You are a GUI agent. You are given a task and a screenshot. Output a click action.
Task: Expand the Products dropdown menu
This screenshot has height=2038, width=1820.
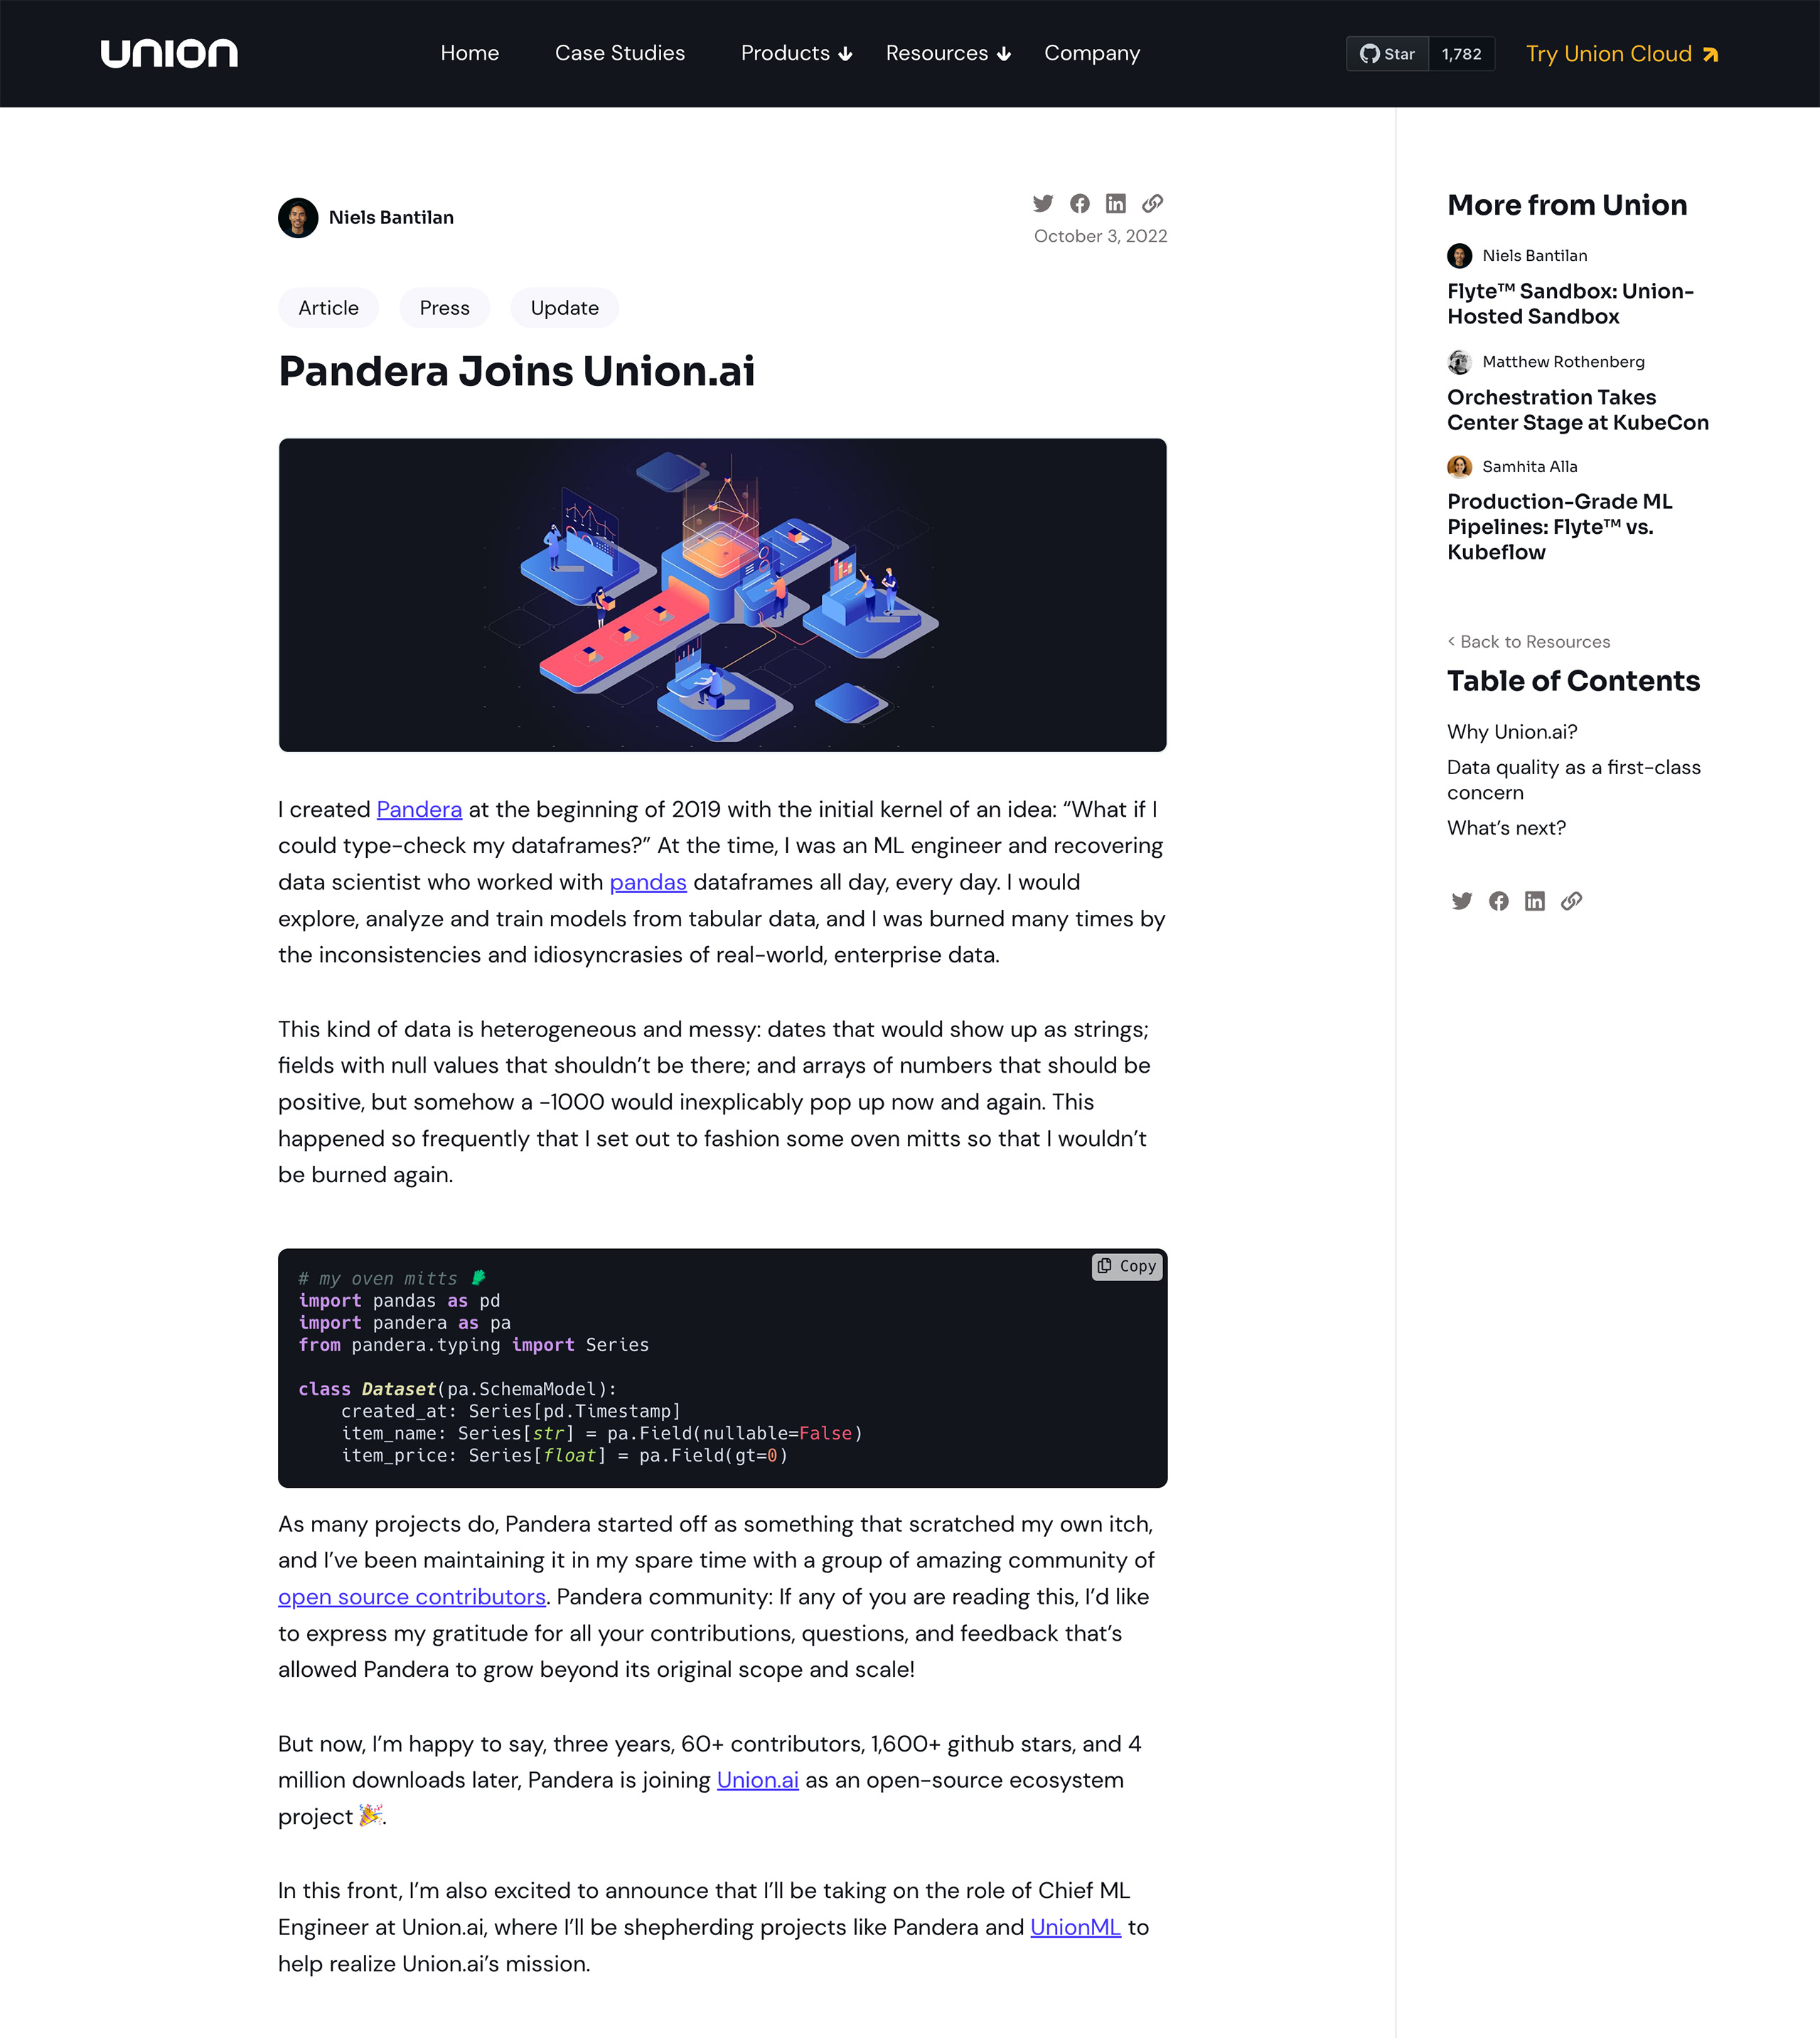[x=796, y=54]
